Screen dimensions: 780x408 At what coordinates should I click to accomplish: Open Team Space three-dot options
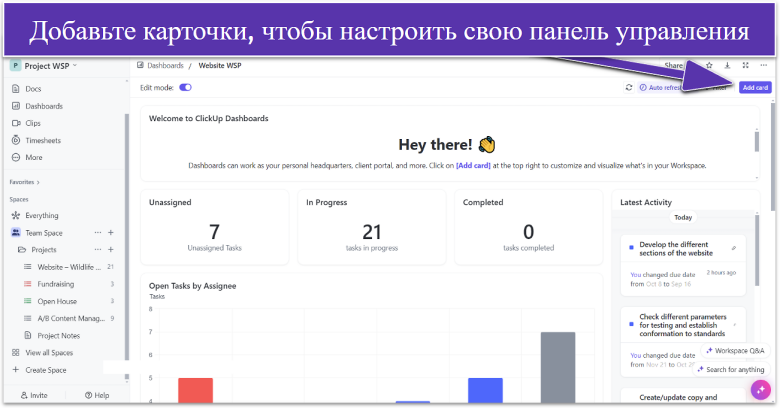98,232
